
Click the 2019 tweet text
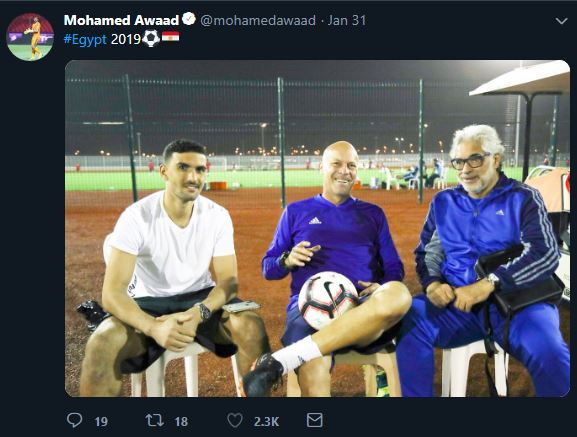coord(126,39)
